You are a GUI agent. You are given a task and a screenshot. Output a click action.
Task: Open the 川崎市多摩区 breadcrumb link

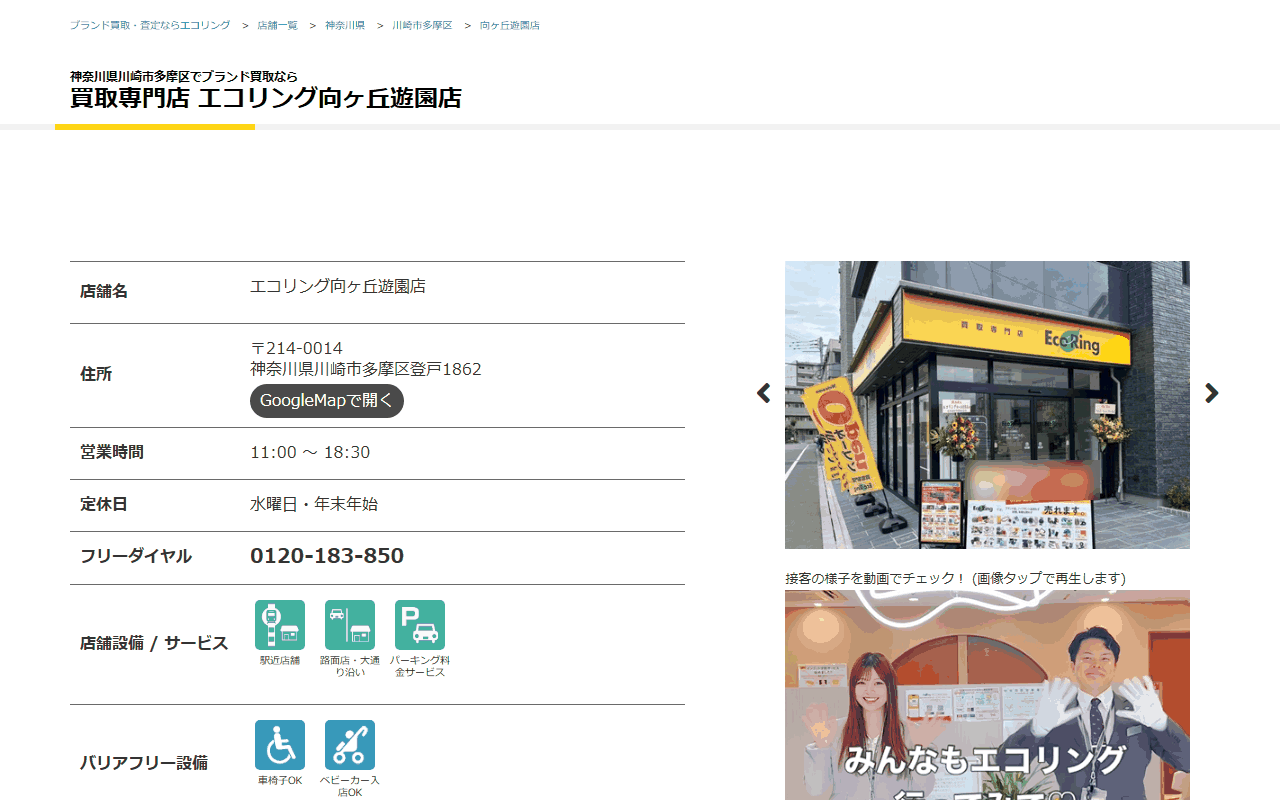(x=422, y=25)
